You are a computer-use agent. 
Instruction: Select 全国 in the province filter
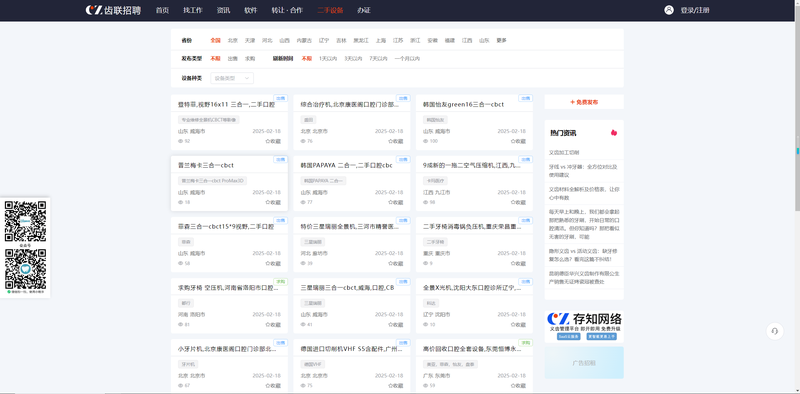tap(215, 40)
